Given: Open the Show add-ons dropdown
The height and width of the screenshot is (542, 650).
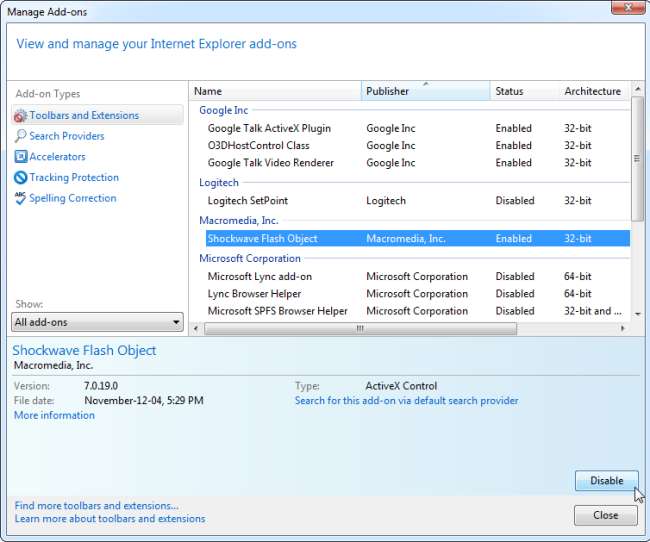Looking at the screenshot, I should 97,323.
